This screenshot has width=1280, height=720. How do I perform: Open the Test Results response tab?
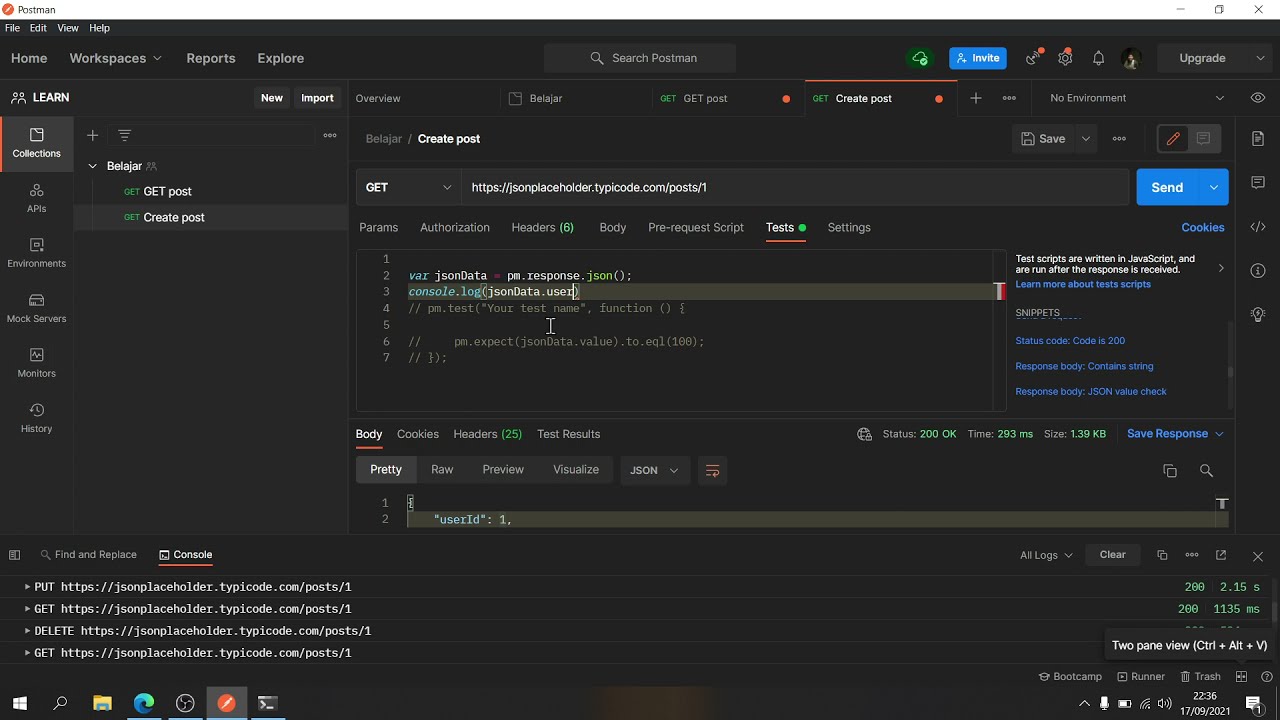click(568, 434)
